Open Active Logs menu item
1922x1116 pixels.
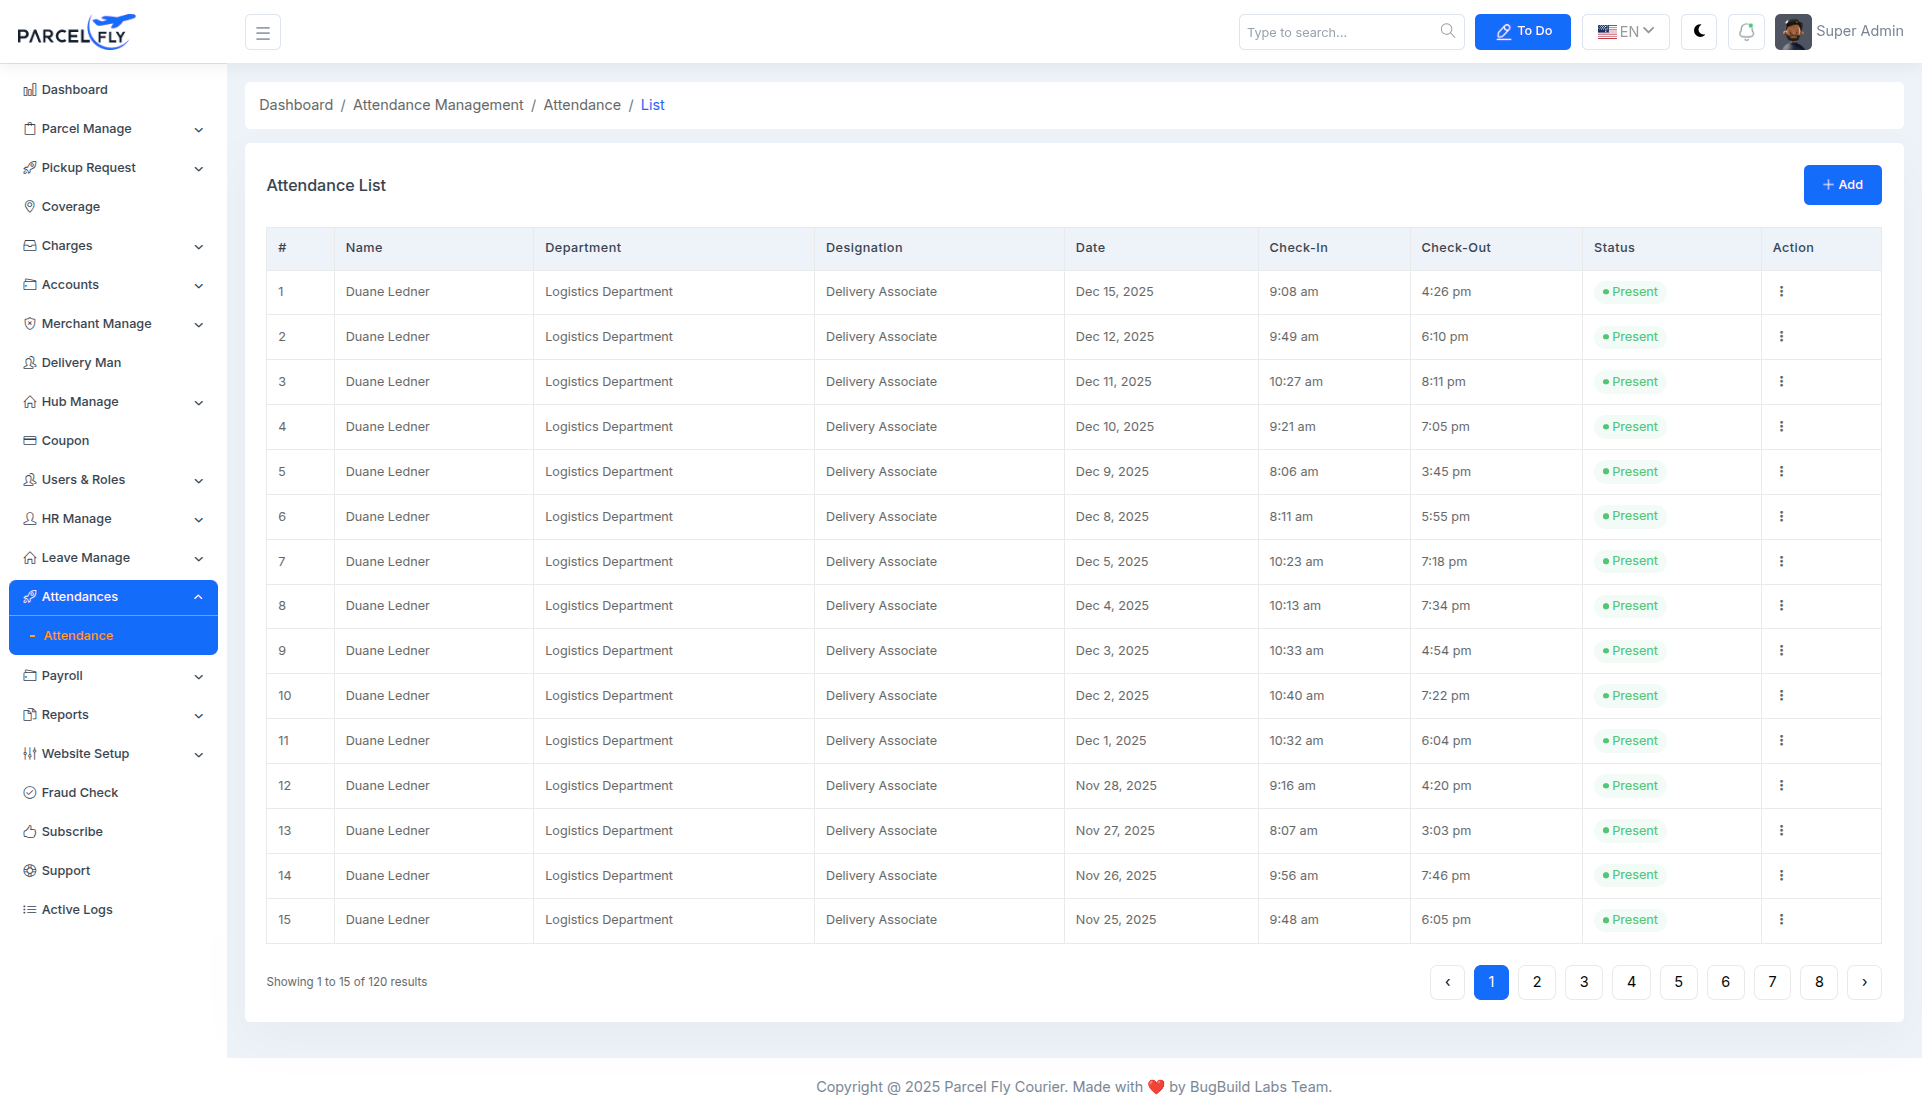click(x=77, y=910)
